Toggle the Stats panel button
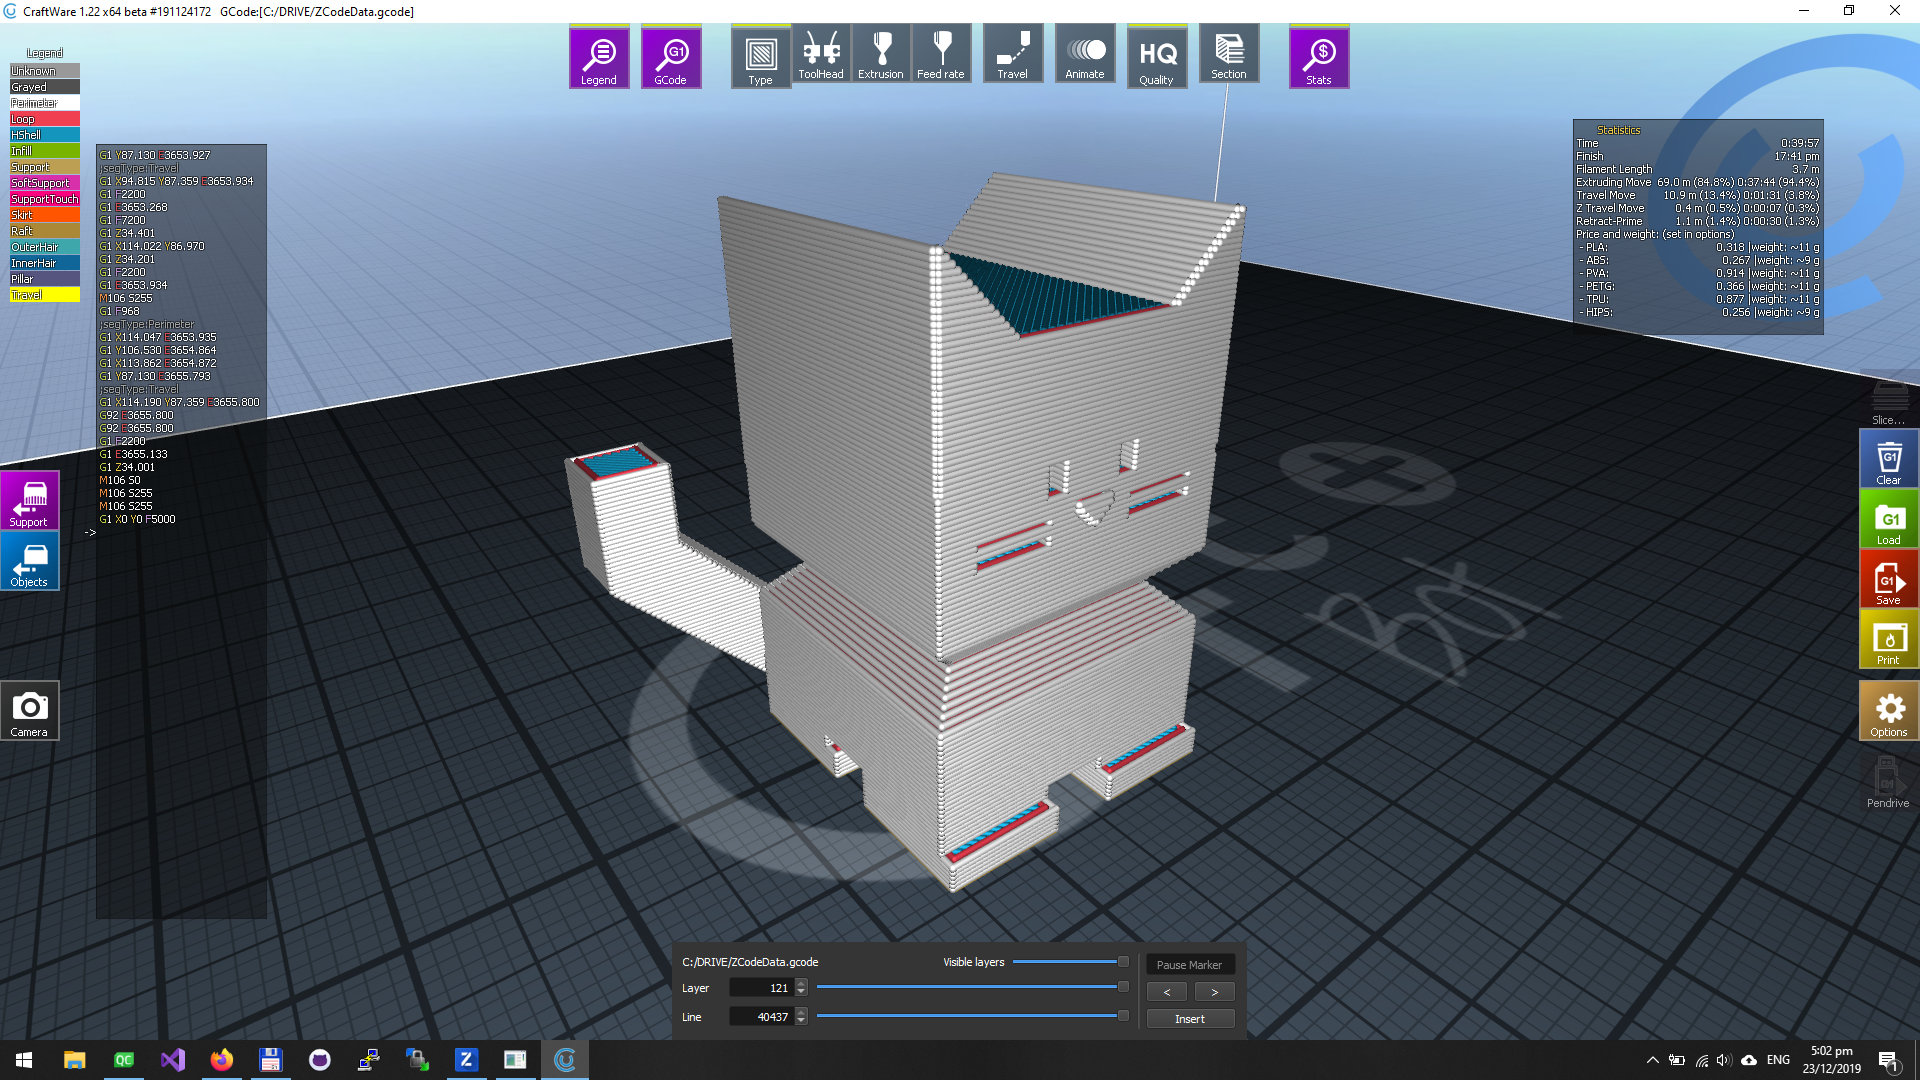 pyautogui.click(x=1318, y=58)
